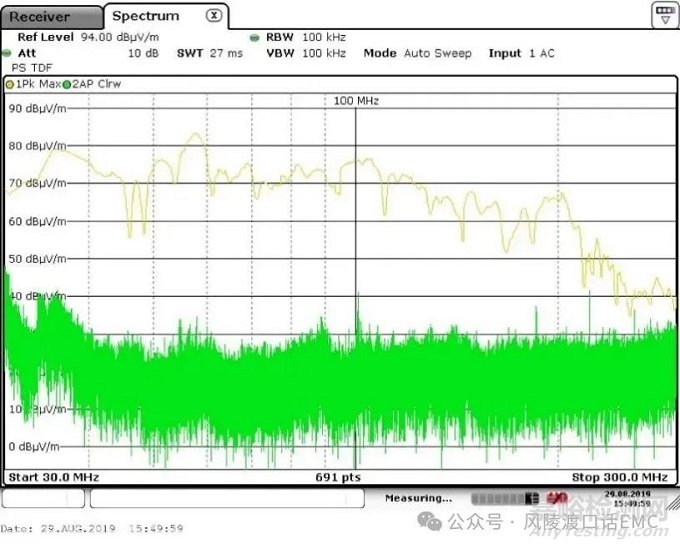The image size is (680, 549).
Task: Click the 691 pts sweep points label
Action: (x=338, y=477)
